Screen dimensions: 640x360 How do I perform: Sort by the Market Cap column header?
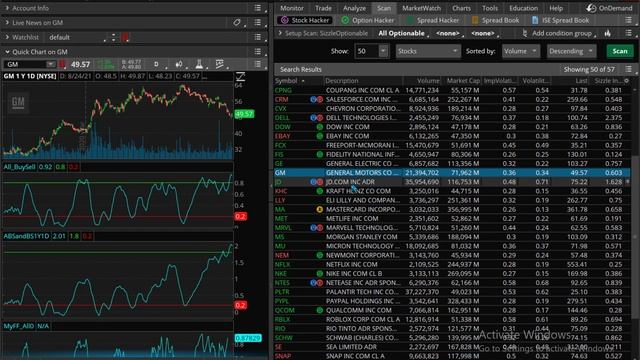pyautogui.click(x=463, y=81)
